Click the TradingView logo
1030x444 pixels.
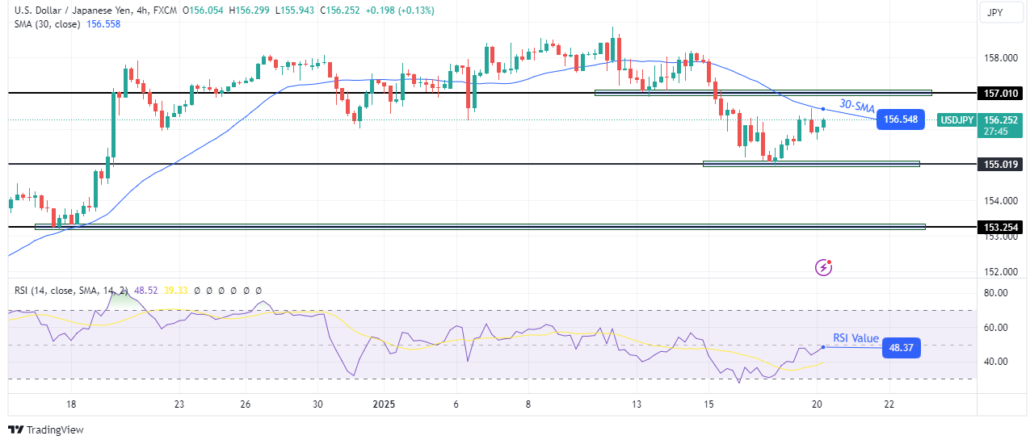[45, 430]
